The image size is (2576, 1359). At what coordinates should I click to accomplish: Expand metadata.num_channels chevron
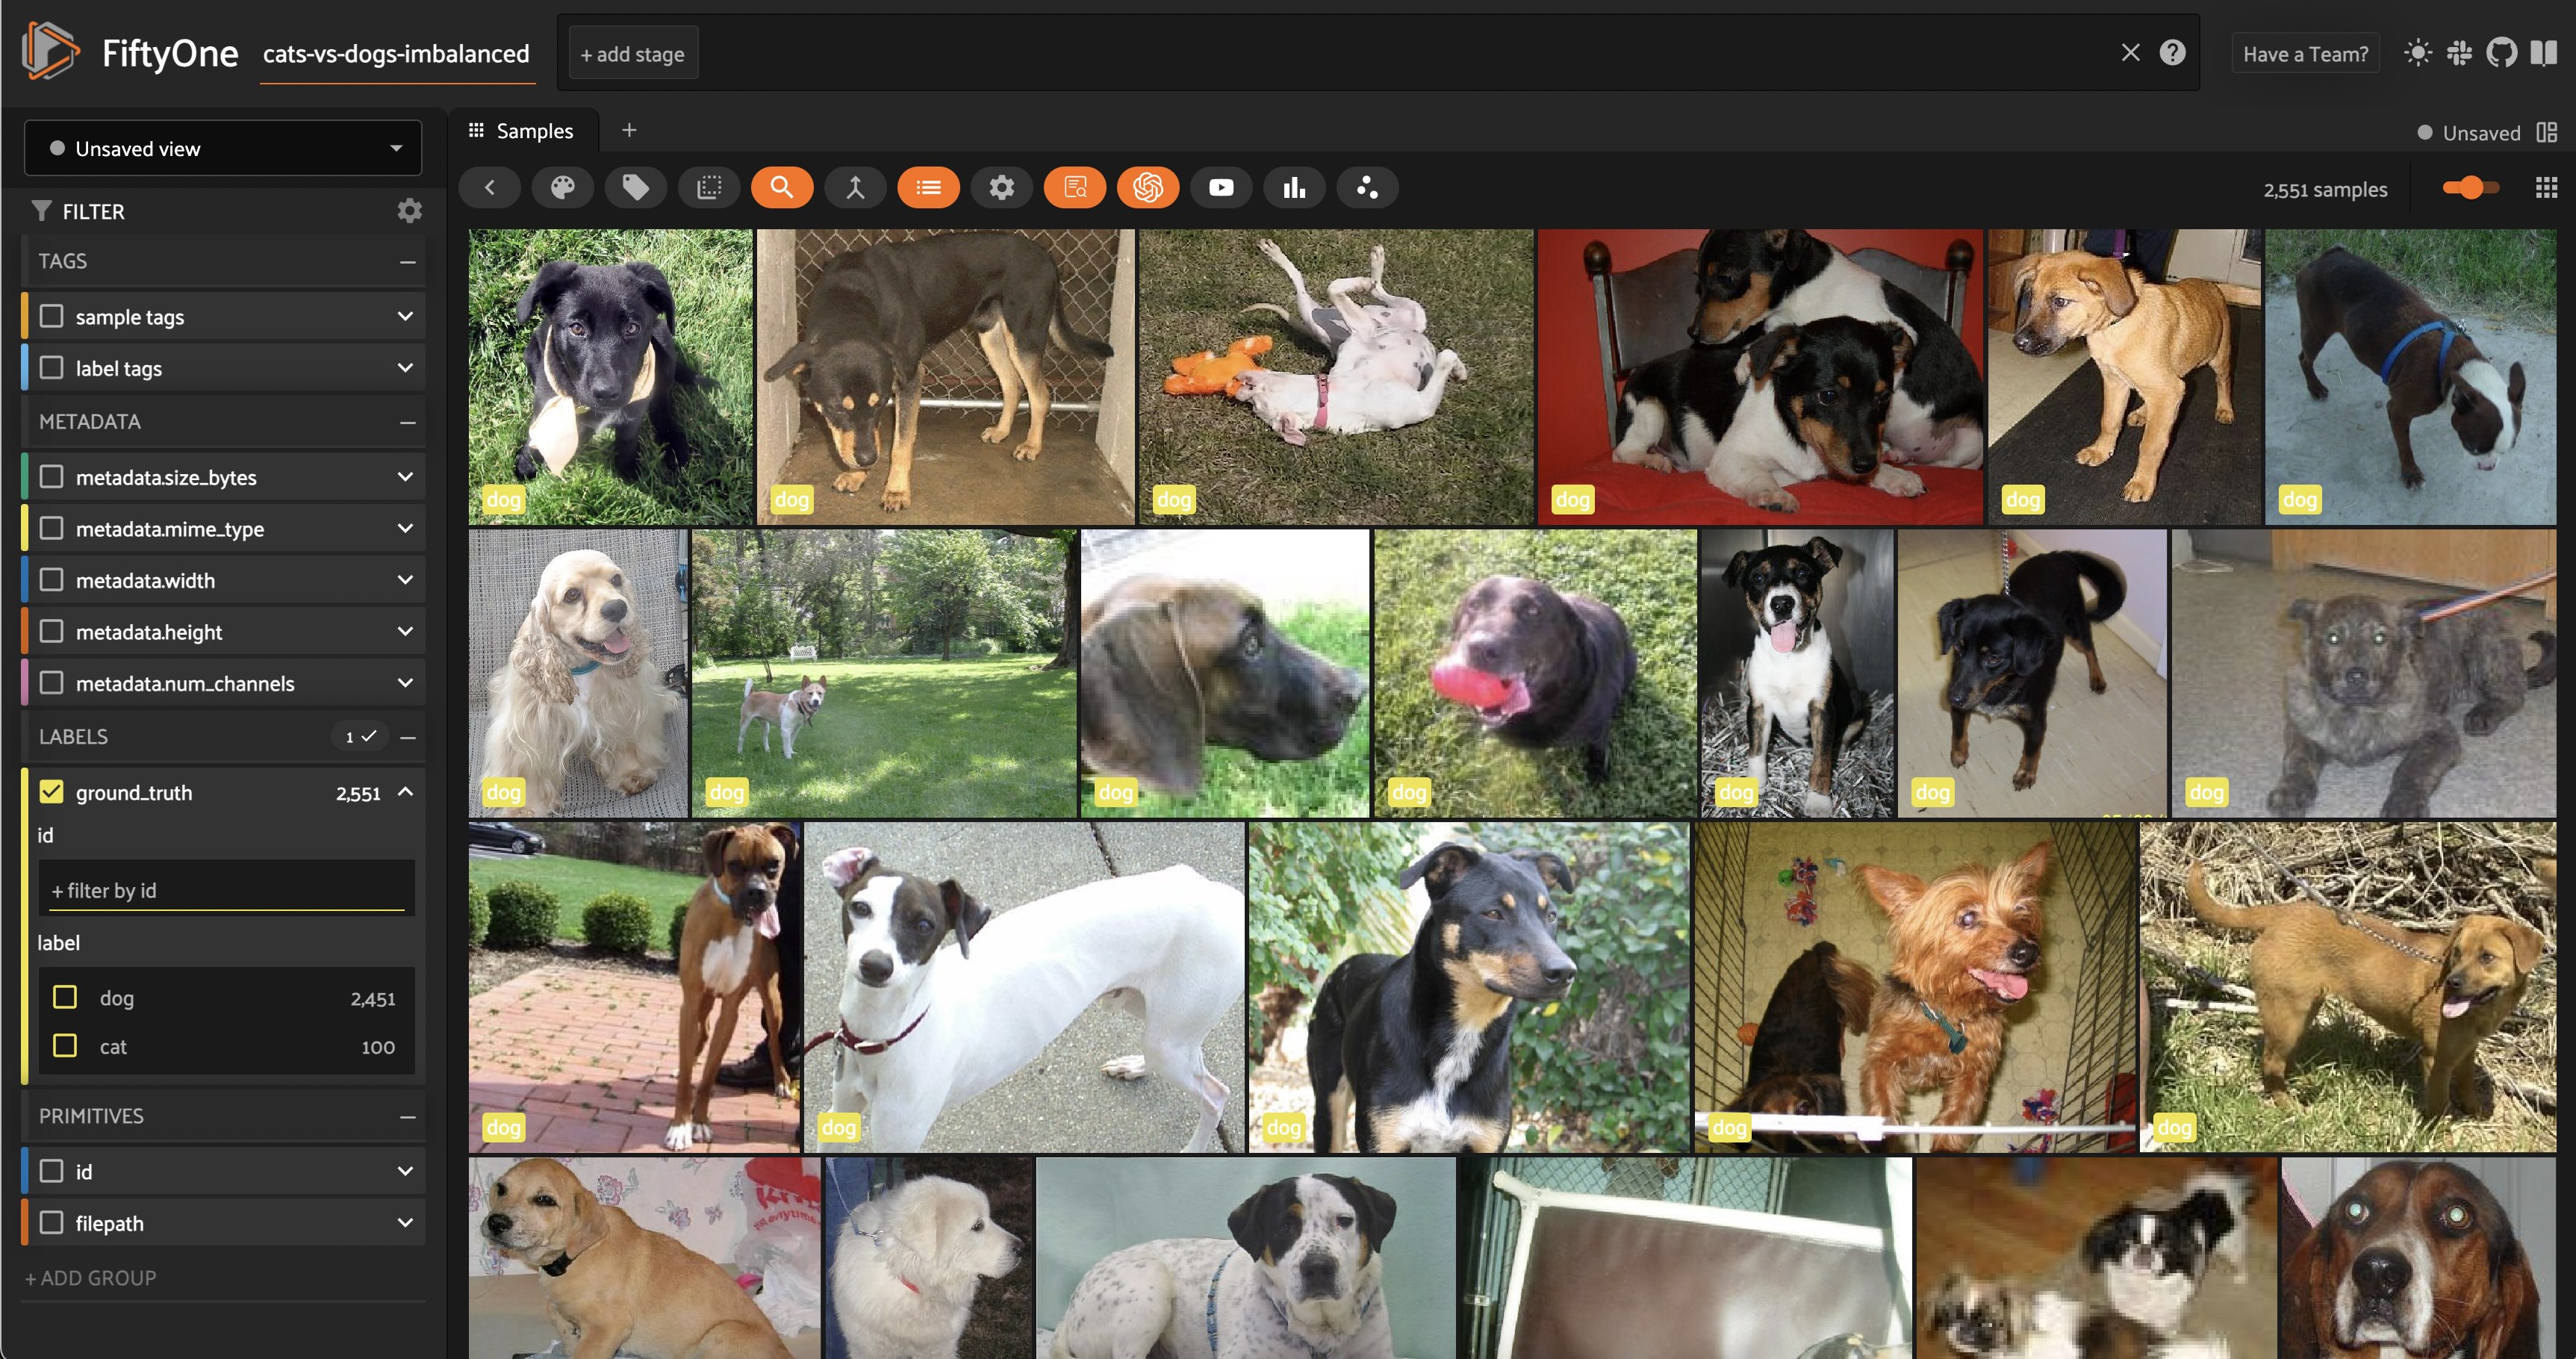405,683
